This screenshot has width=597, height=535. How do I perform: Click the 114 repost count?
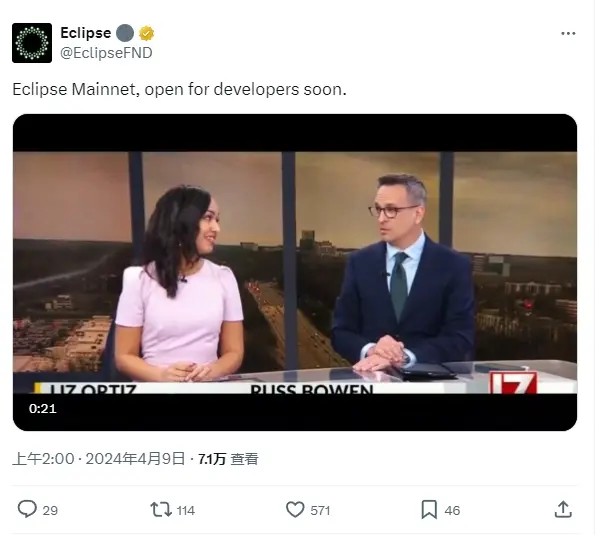click(186, 510)
